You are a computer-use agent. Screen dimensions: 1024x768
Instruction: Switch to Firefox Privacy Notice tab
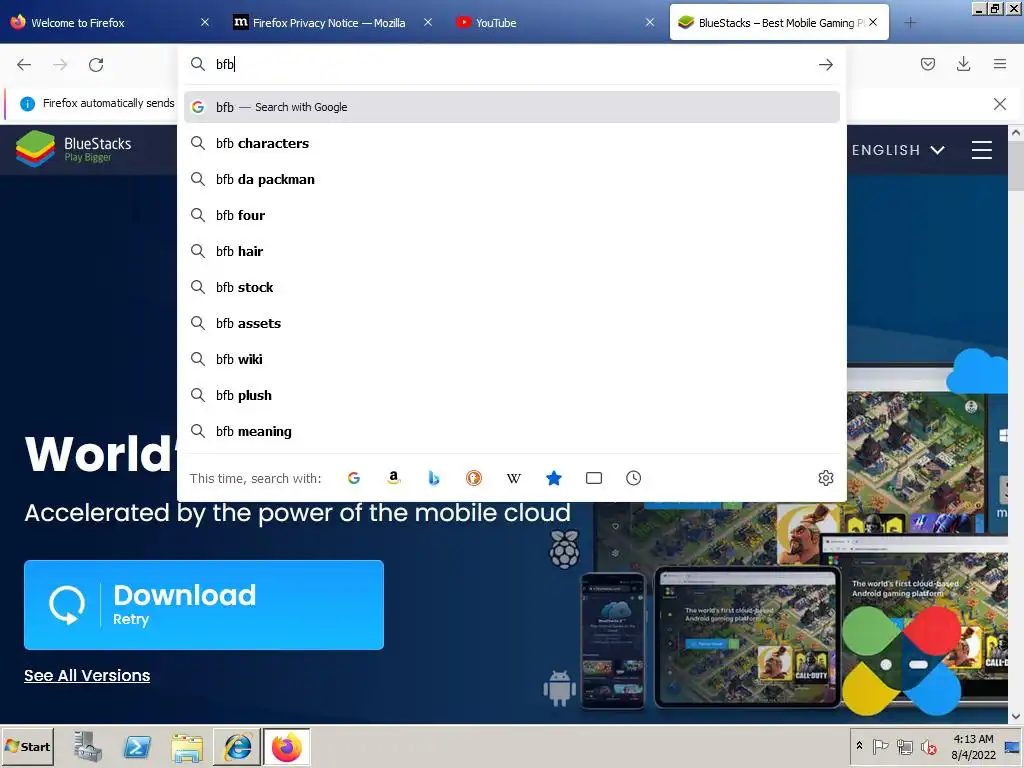click(x=333, y=22)
